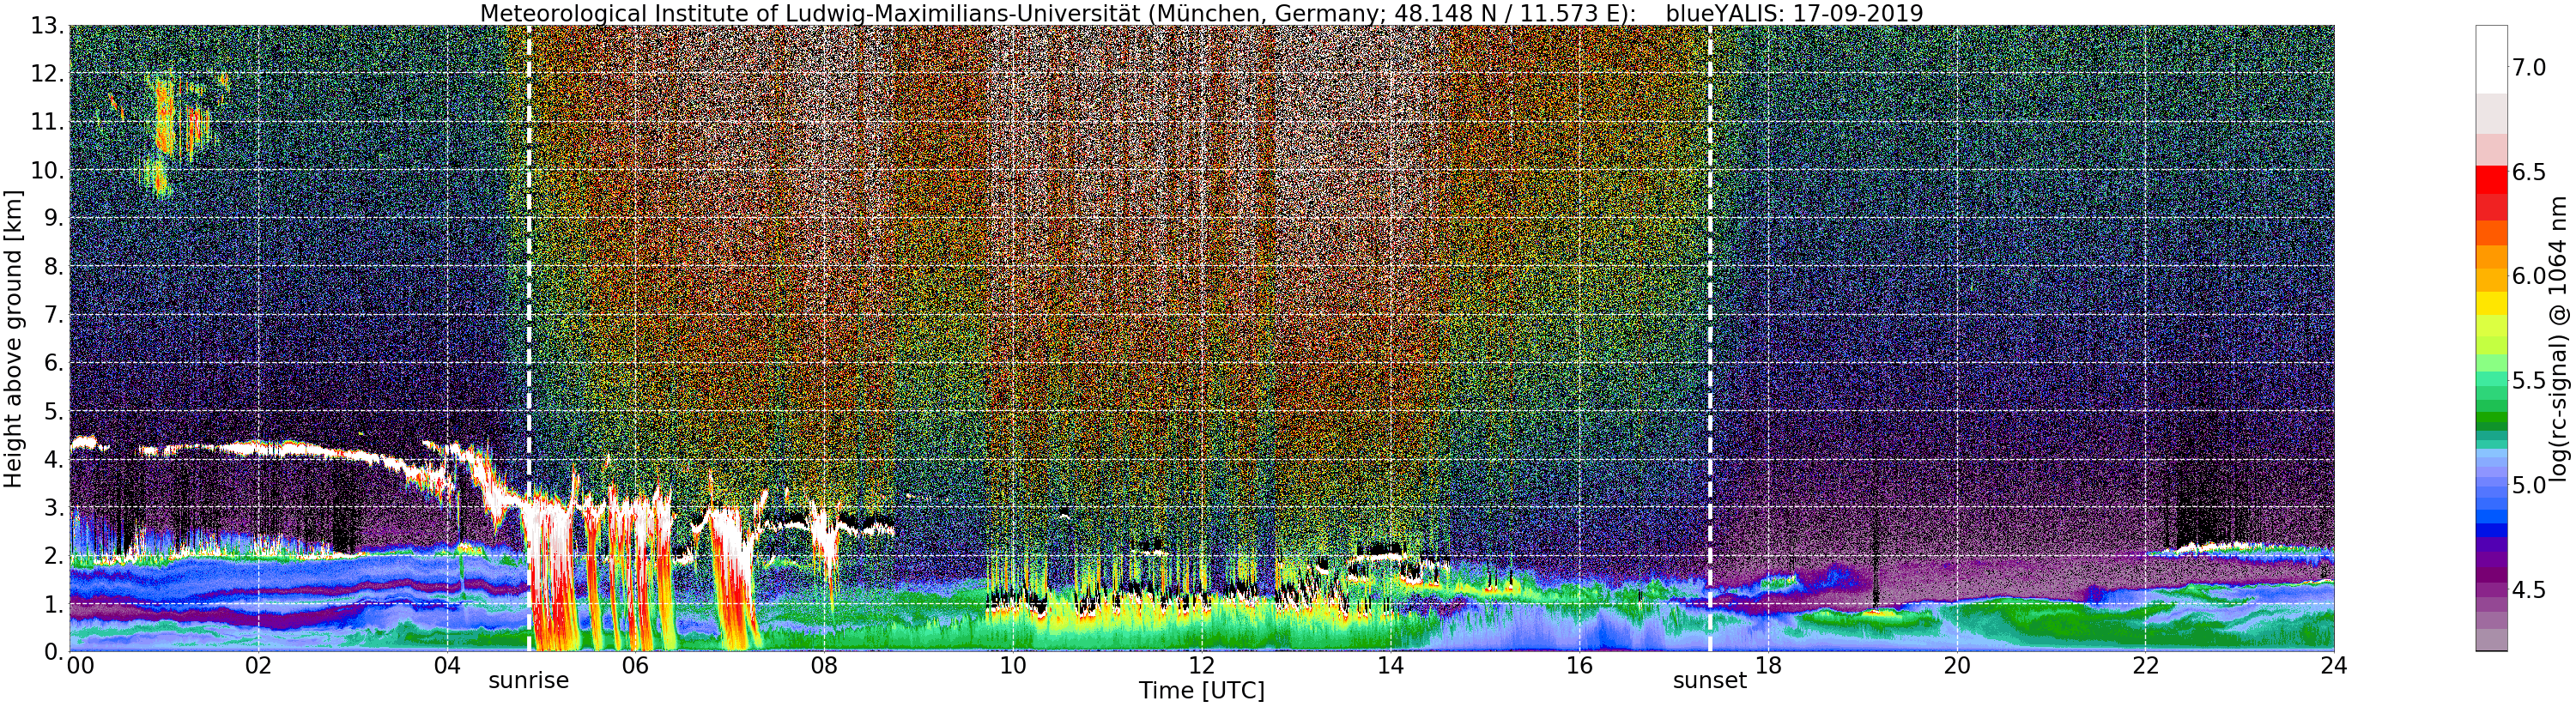This screenshot has height=707, width=2576.
Task: Click the colorbar tick label '7.0'
Action: click(x=2529, y=67)
